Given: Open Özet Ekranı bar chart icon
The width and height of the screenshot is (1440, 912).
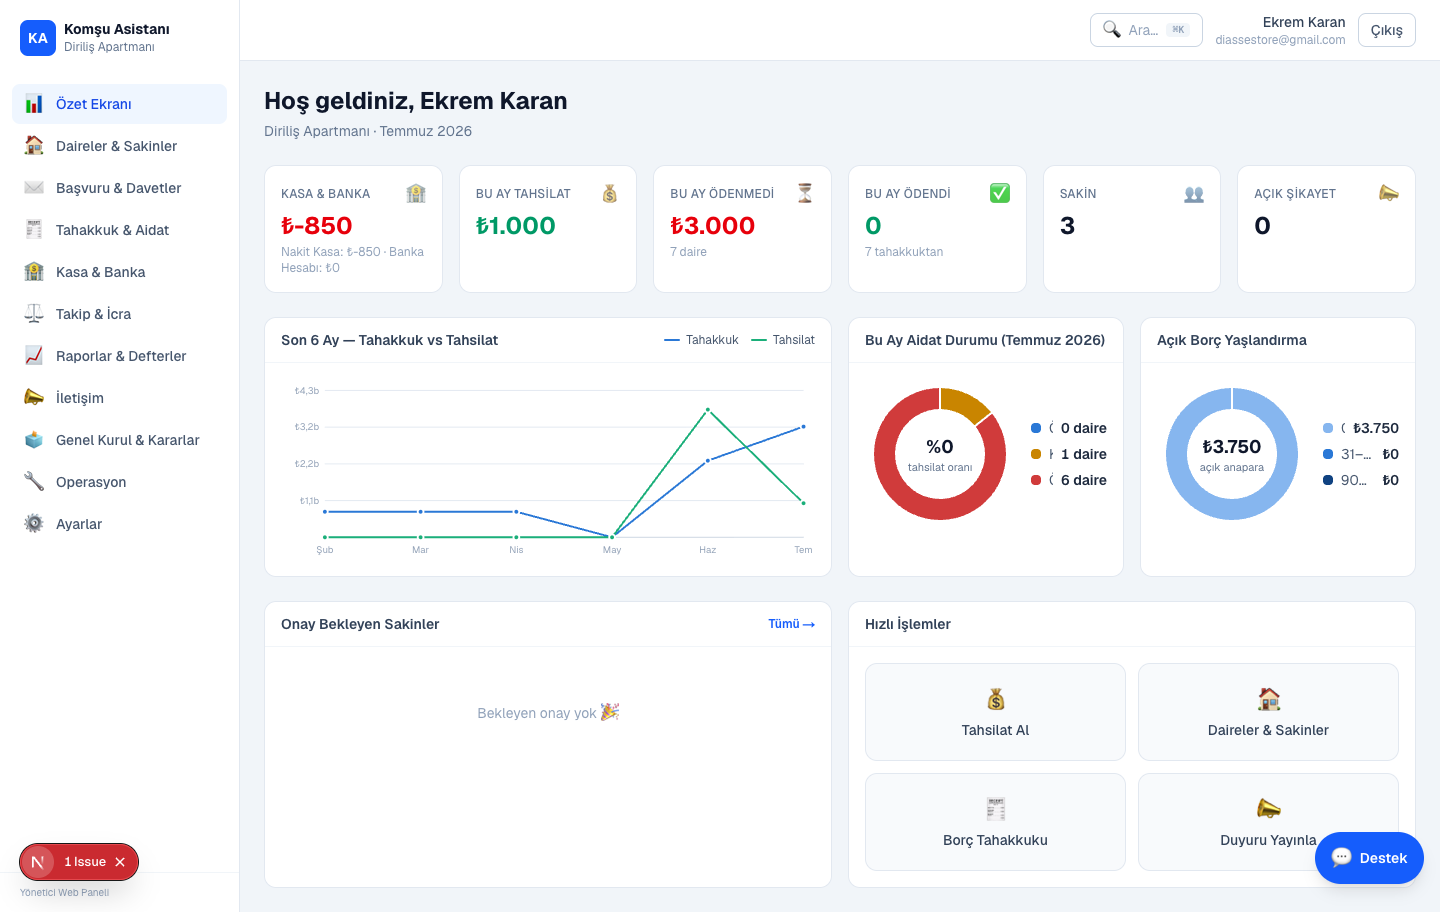Looking at the screenshot, I should [x=34, y=104].
